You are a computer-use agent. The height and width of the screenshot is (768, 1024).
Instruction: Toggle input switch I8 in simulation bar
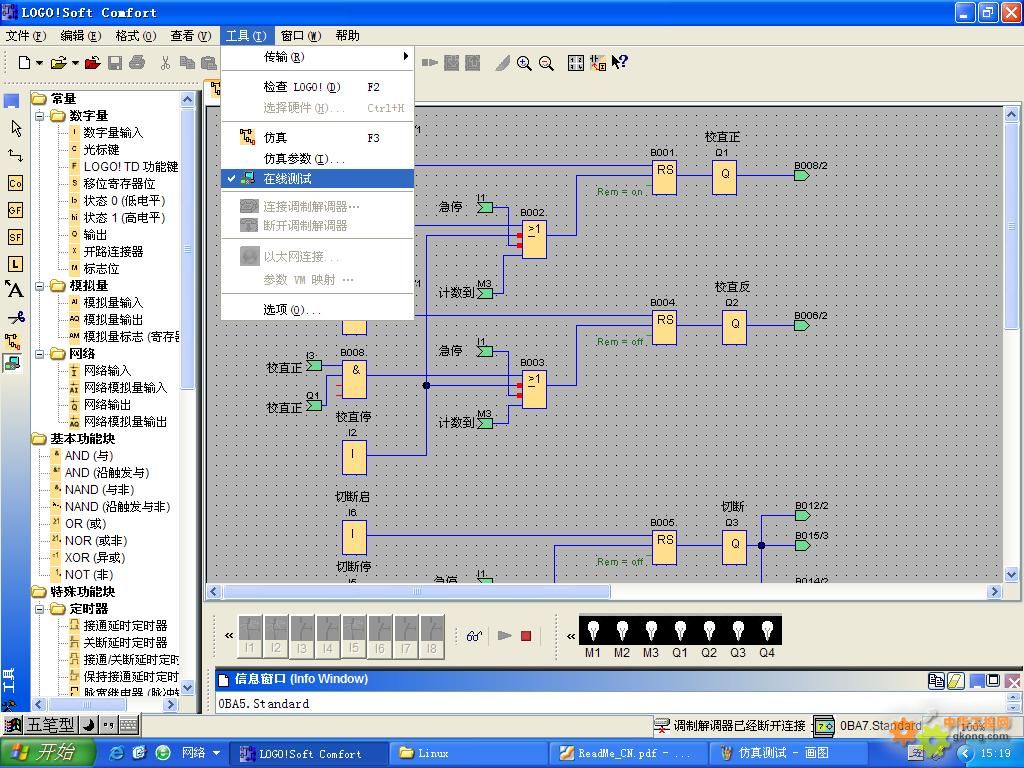tap(432, 635)
